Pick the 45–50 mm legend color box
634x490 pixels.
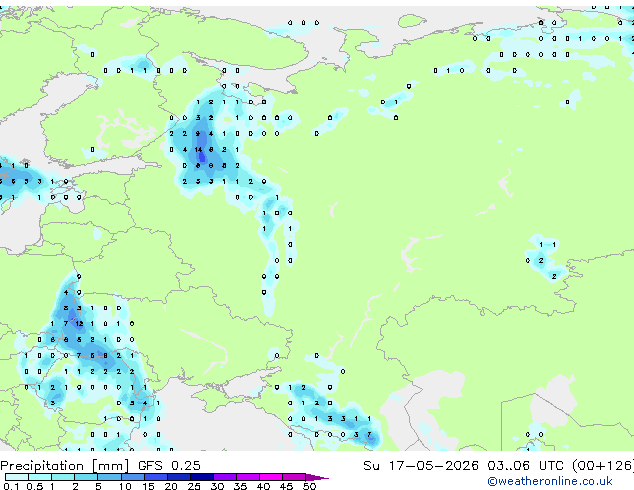point(294,477)
